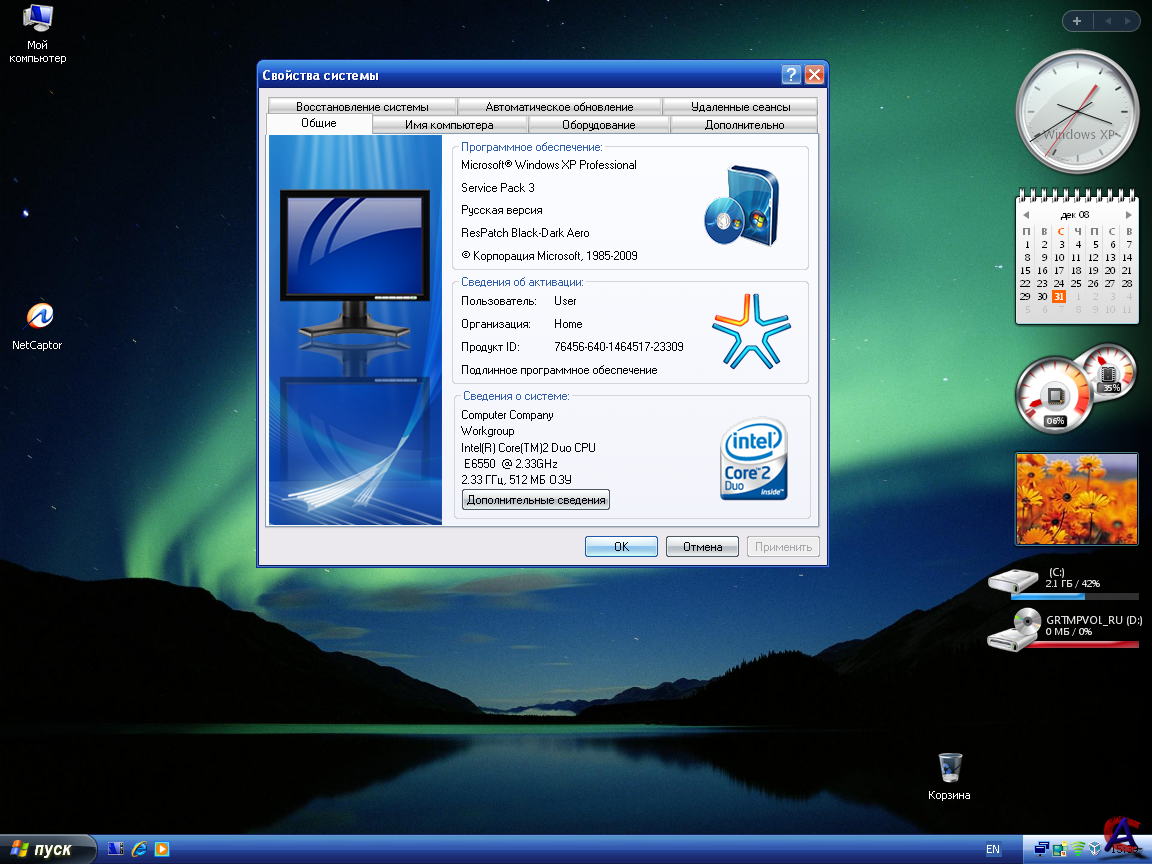The height and width of the screenshot is (864, 1152).
Task: Go to next month in calendar gadget
Action: click(x=1129, y=214)
